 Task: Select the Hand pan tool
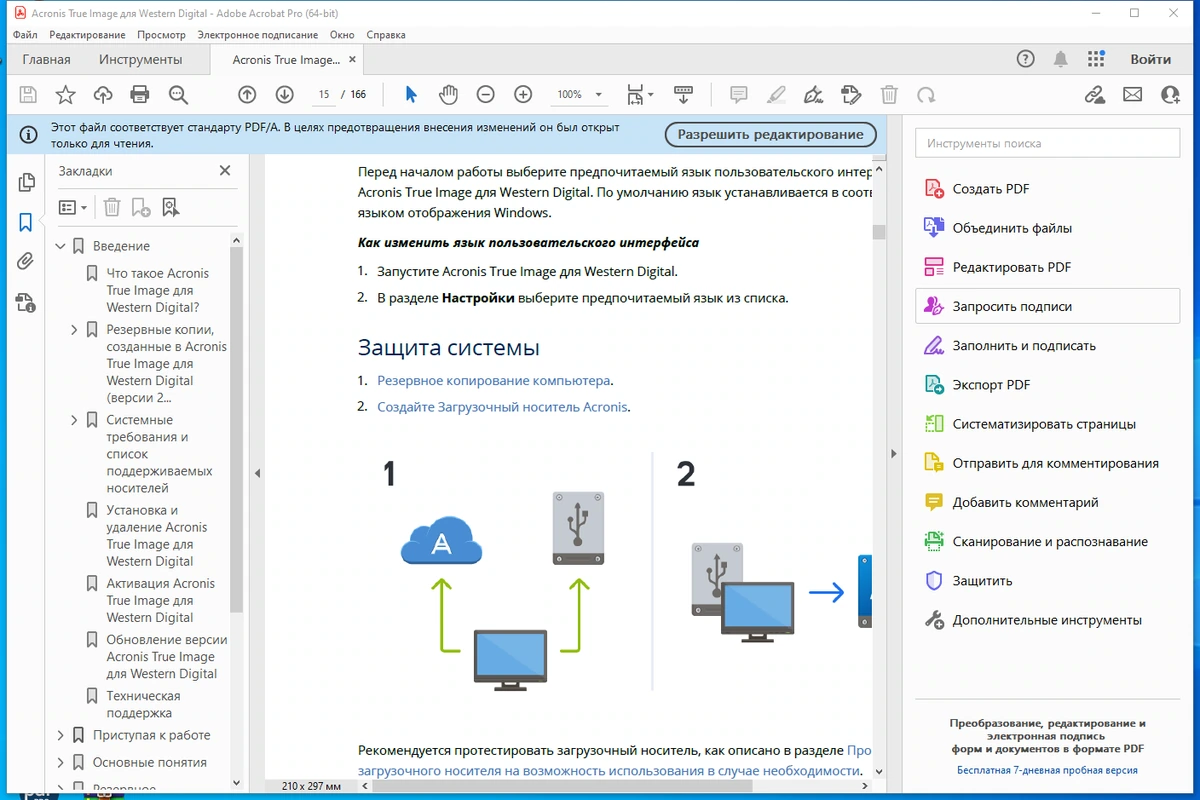448,94
